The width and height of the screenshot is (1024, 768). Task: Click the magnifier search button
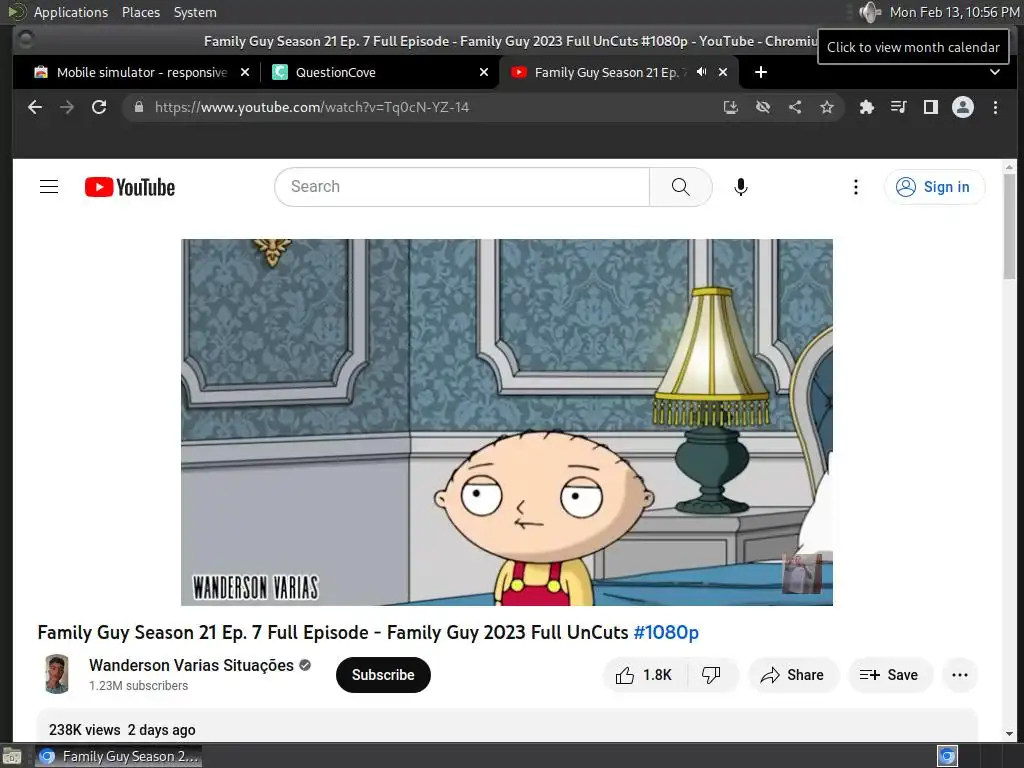680,187
